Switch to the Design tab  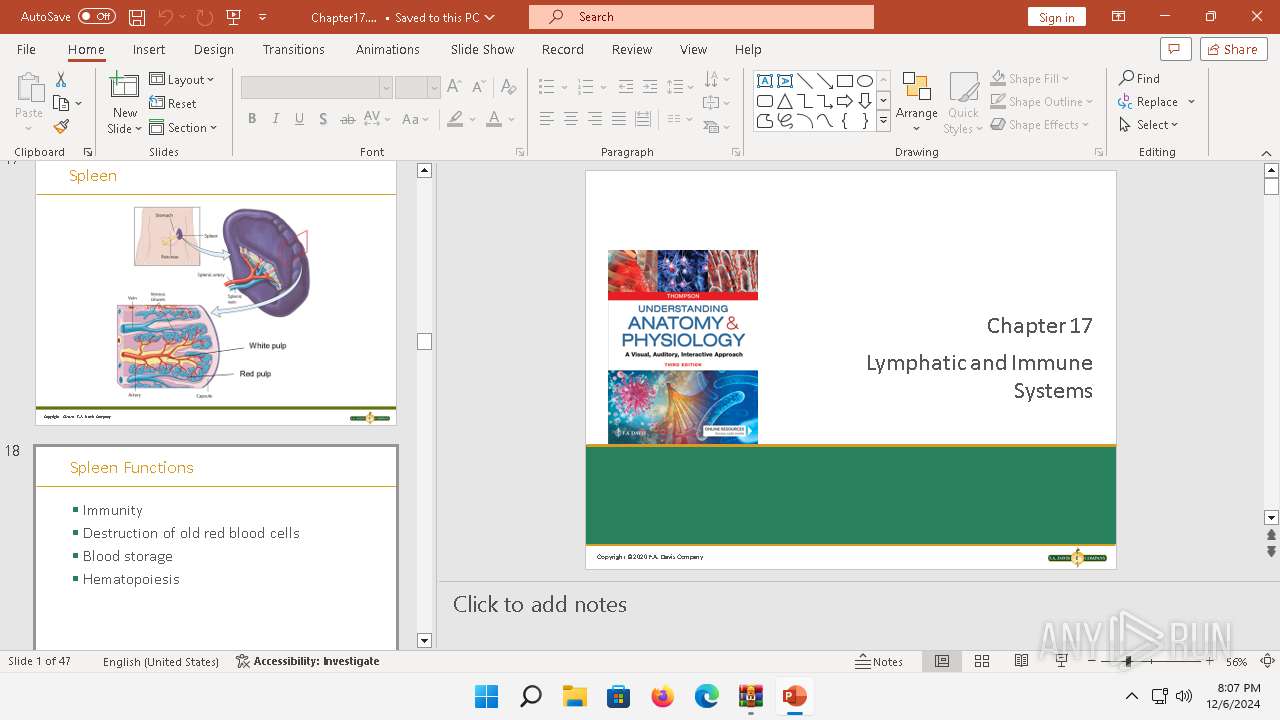[x=214, y=49]
